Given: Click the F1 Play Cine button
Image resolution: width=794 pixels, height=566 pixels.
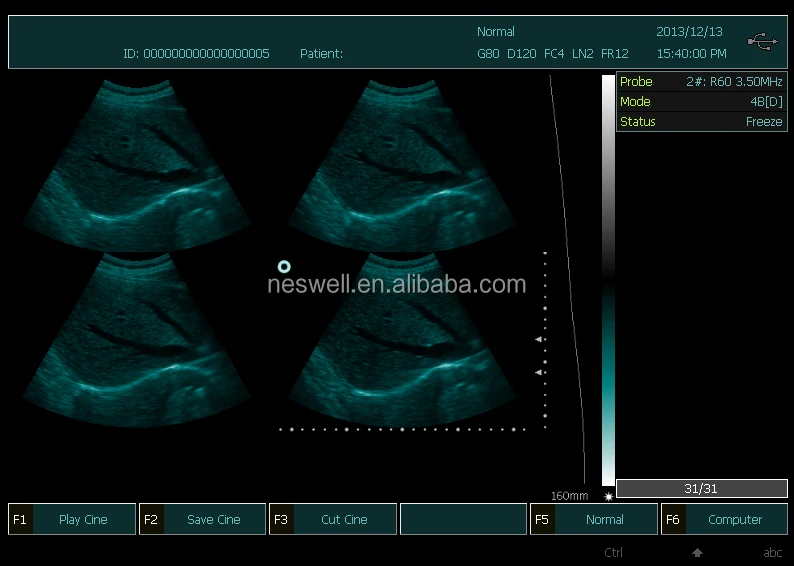Looking at the screenshot, I should click(72, 519).
